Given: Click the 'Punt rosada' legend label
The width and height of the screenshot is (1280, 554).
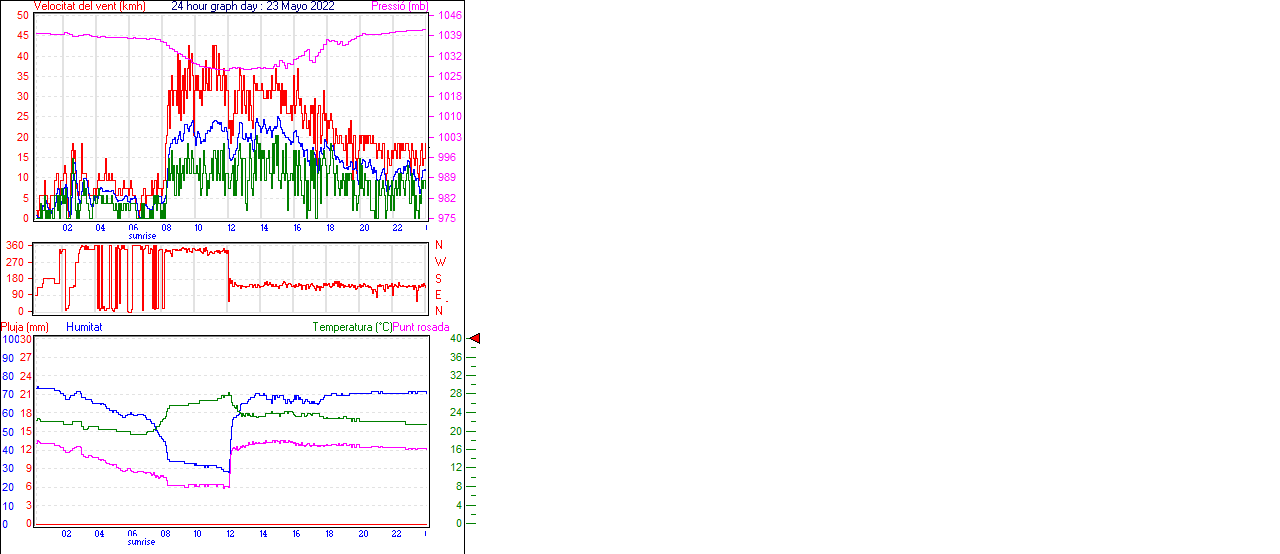Looking at the screenshot, I should click(x=421, y=327).
